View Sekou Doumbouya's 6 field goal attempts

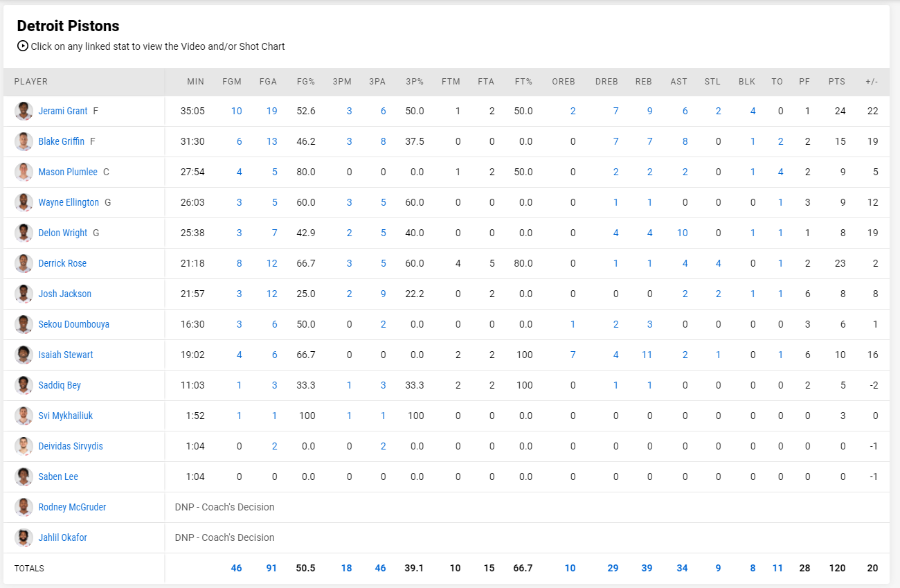(274, 324)
